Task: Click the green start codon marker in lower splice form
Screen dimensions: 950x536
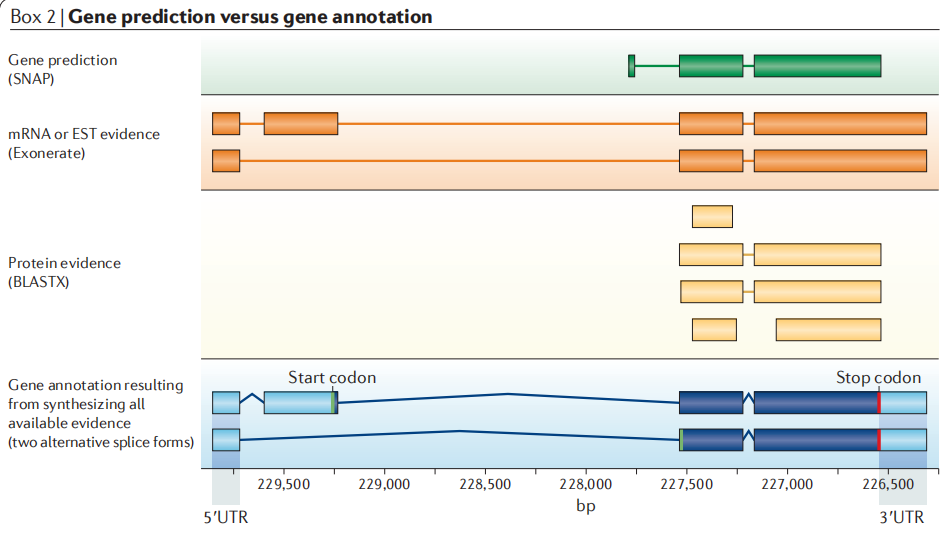Action: tap(681, 440)
